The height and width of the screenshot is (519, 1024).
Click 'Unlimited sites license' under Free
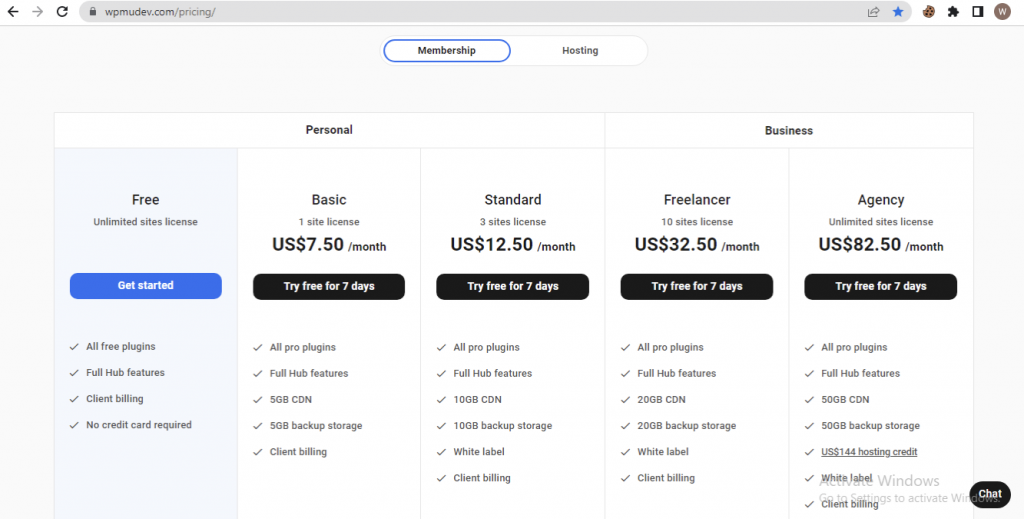tap(146, 222)
